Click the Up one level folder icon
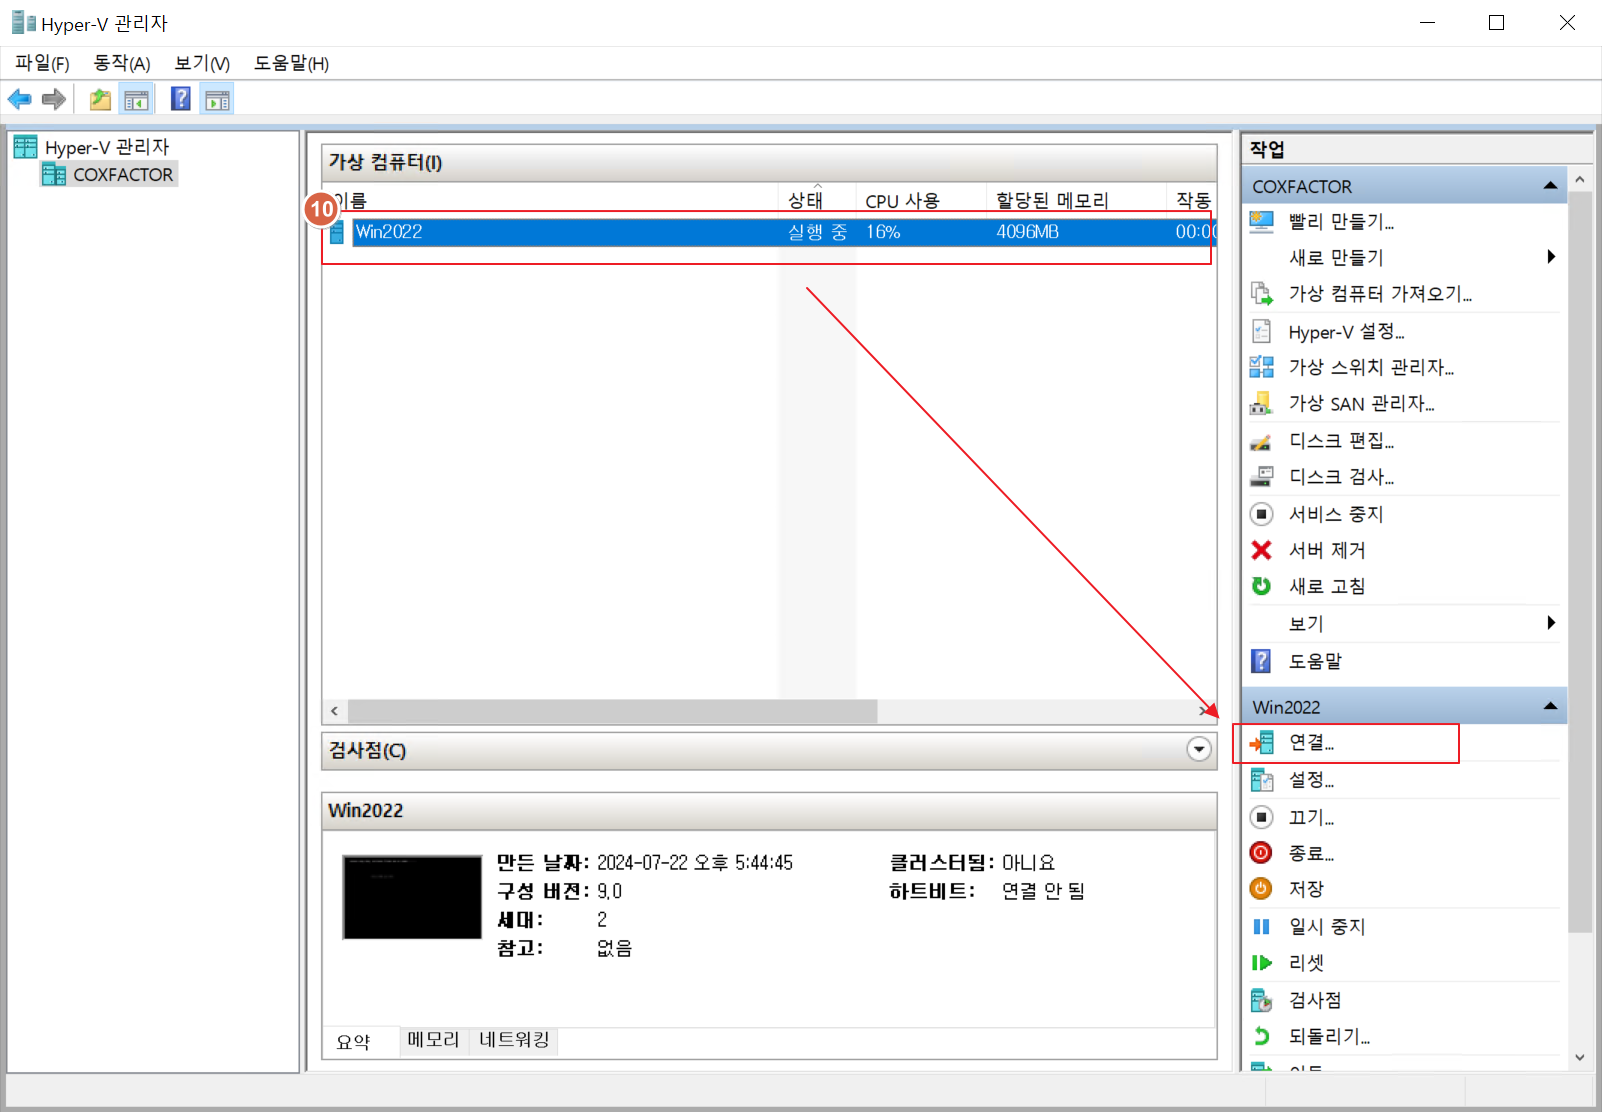Image resolution: width=1602 pixels, height=1112 pixels. pyautogui.click(x=100, y=99)
